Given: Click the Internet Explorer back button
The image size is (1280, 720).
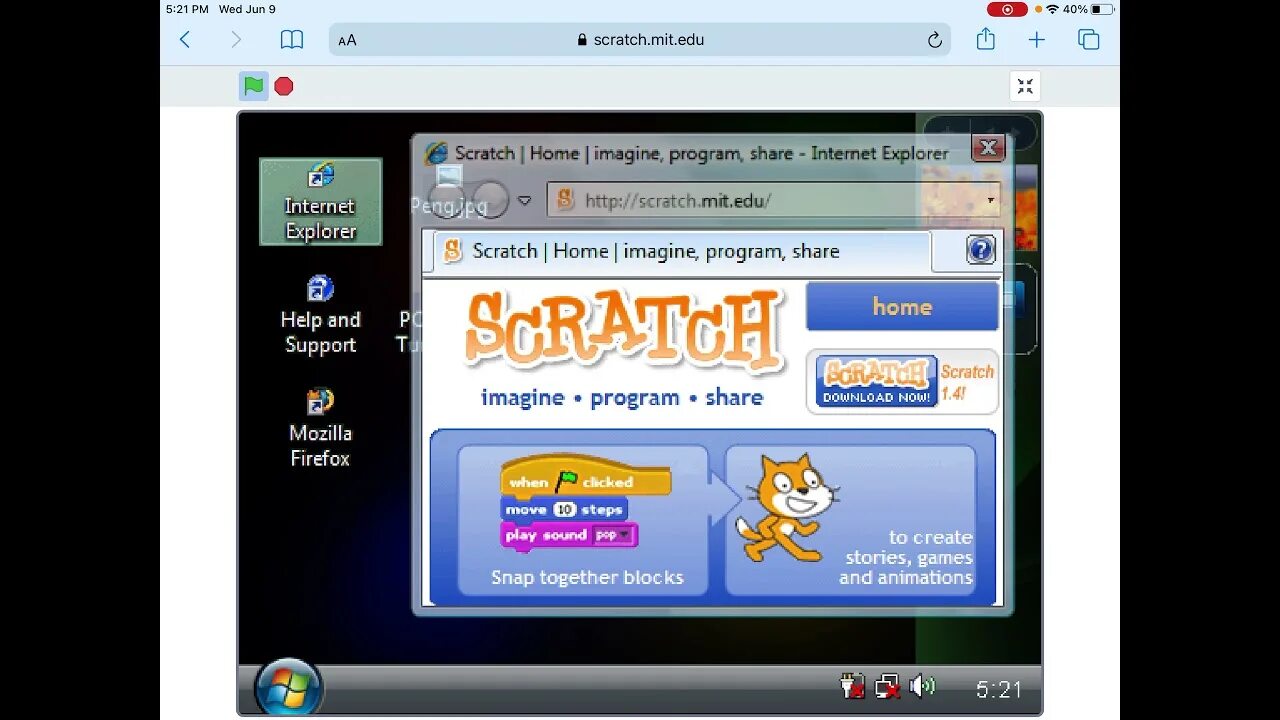Looking at the screenshot, I should [448, 200].
